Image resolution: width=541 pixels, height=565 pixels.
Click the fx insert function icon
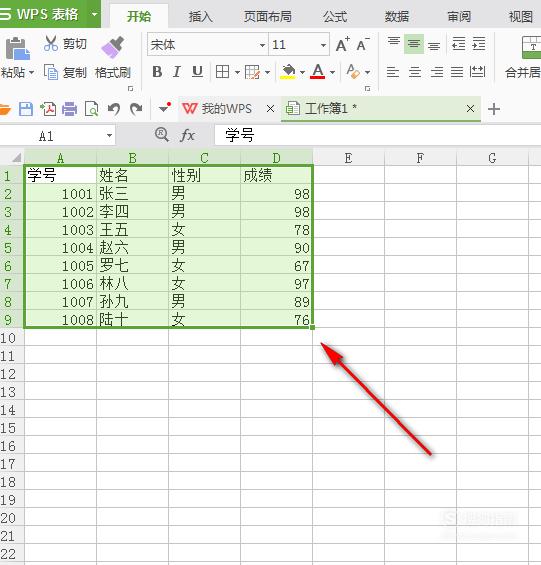tap(187, 135)
